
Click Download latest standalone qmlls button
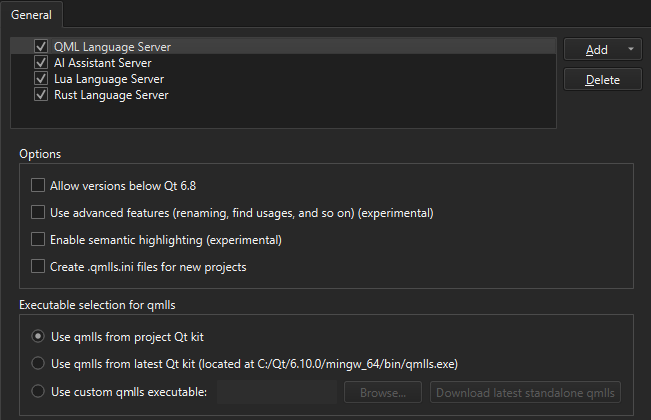click(x=526, y=392)
